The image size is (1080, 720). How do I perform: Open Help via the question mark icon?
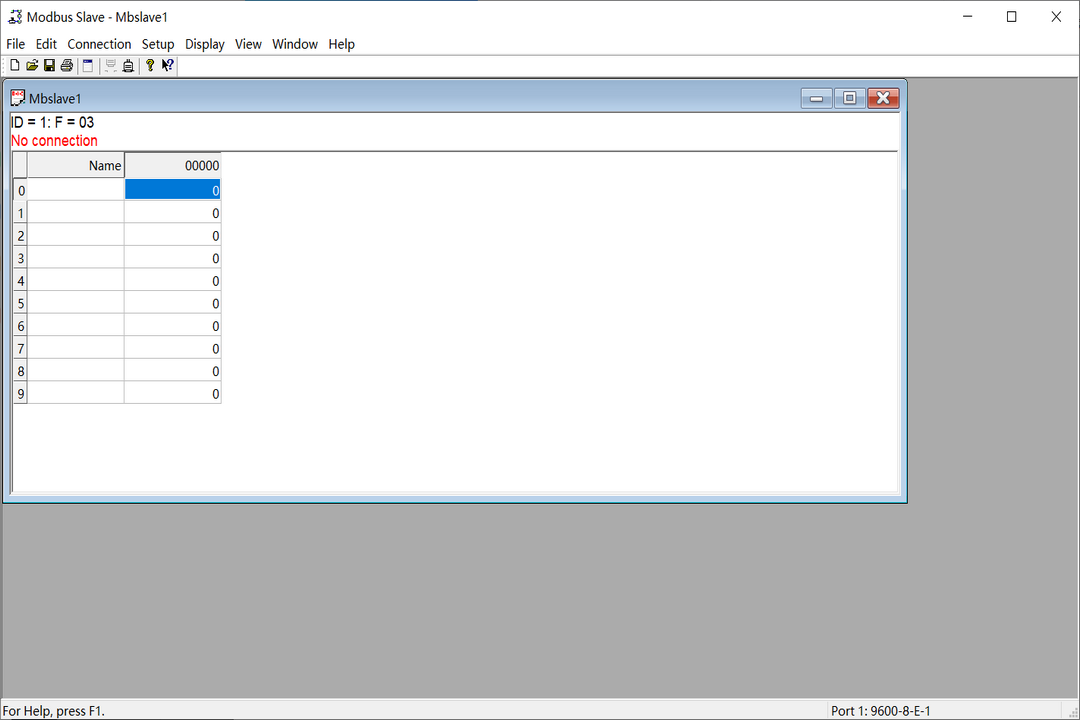click(148, 65)
